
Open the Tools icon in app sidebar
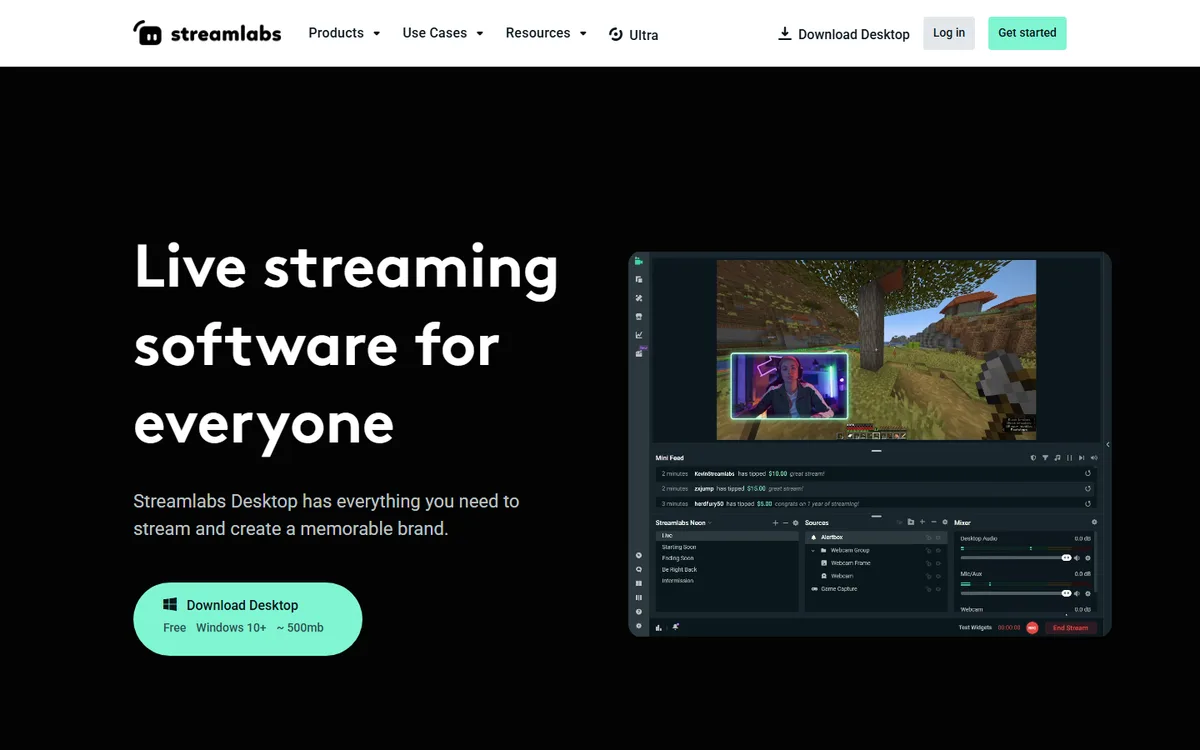click(x=639, y=298)
